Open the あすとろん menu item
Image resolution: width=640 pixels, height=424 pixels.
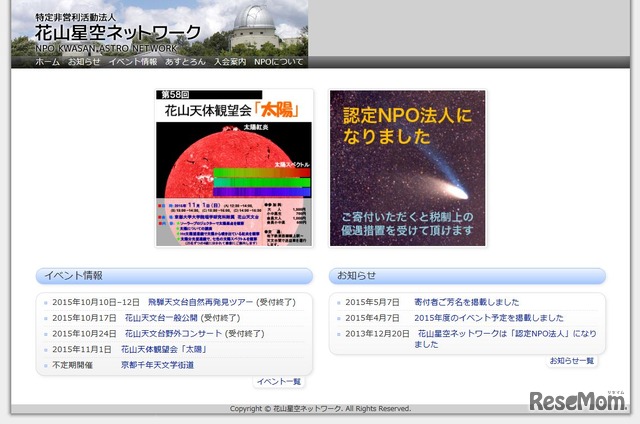[x=186, y=62]
